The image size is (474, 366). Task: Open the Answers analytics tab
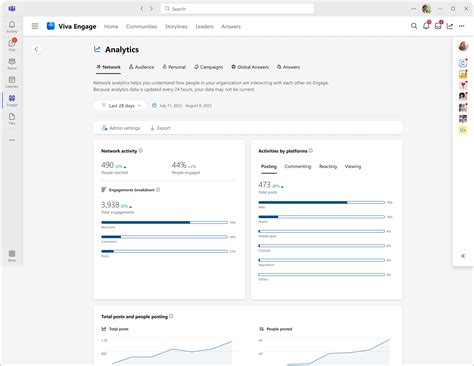point(288,67)
